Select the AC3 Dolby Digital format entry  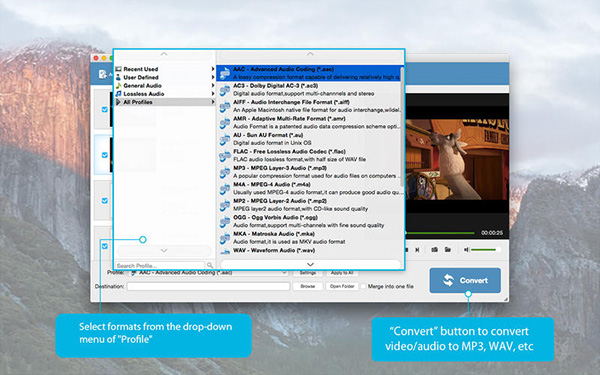(x=310, y=90)
